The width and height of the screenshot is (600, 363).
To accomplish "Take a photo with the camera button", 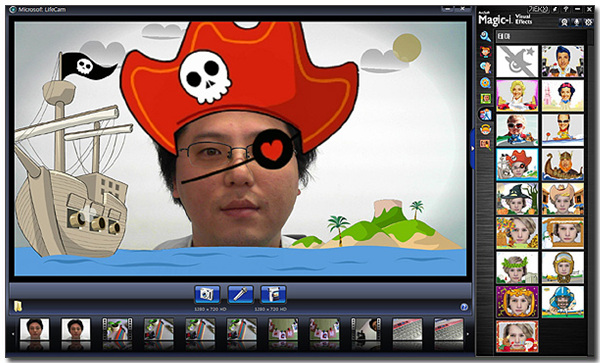I will tap(207, 295).
